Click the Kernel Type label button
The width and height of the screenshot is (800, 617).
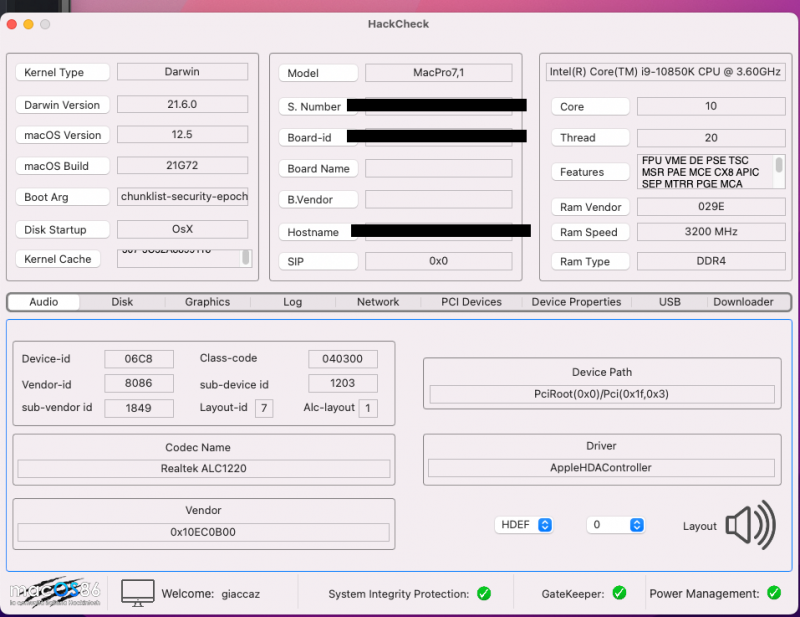coord(62,72)
